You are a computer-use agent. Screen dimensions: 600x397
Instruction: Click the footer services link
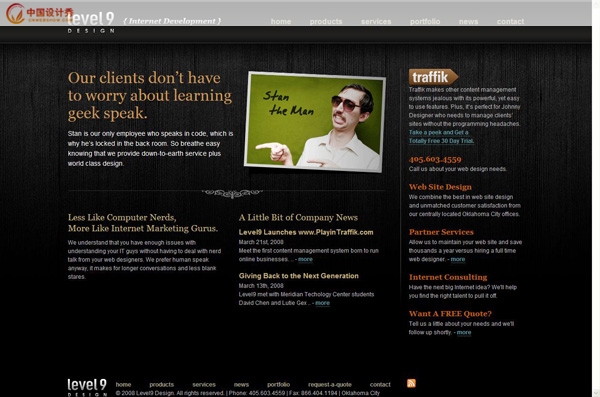[204, 384]
